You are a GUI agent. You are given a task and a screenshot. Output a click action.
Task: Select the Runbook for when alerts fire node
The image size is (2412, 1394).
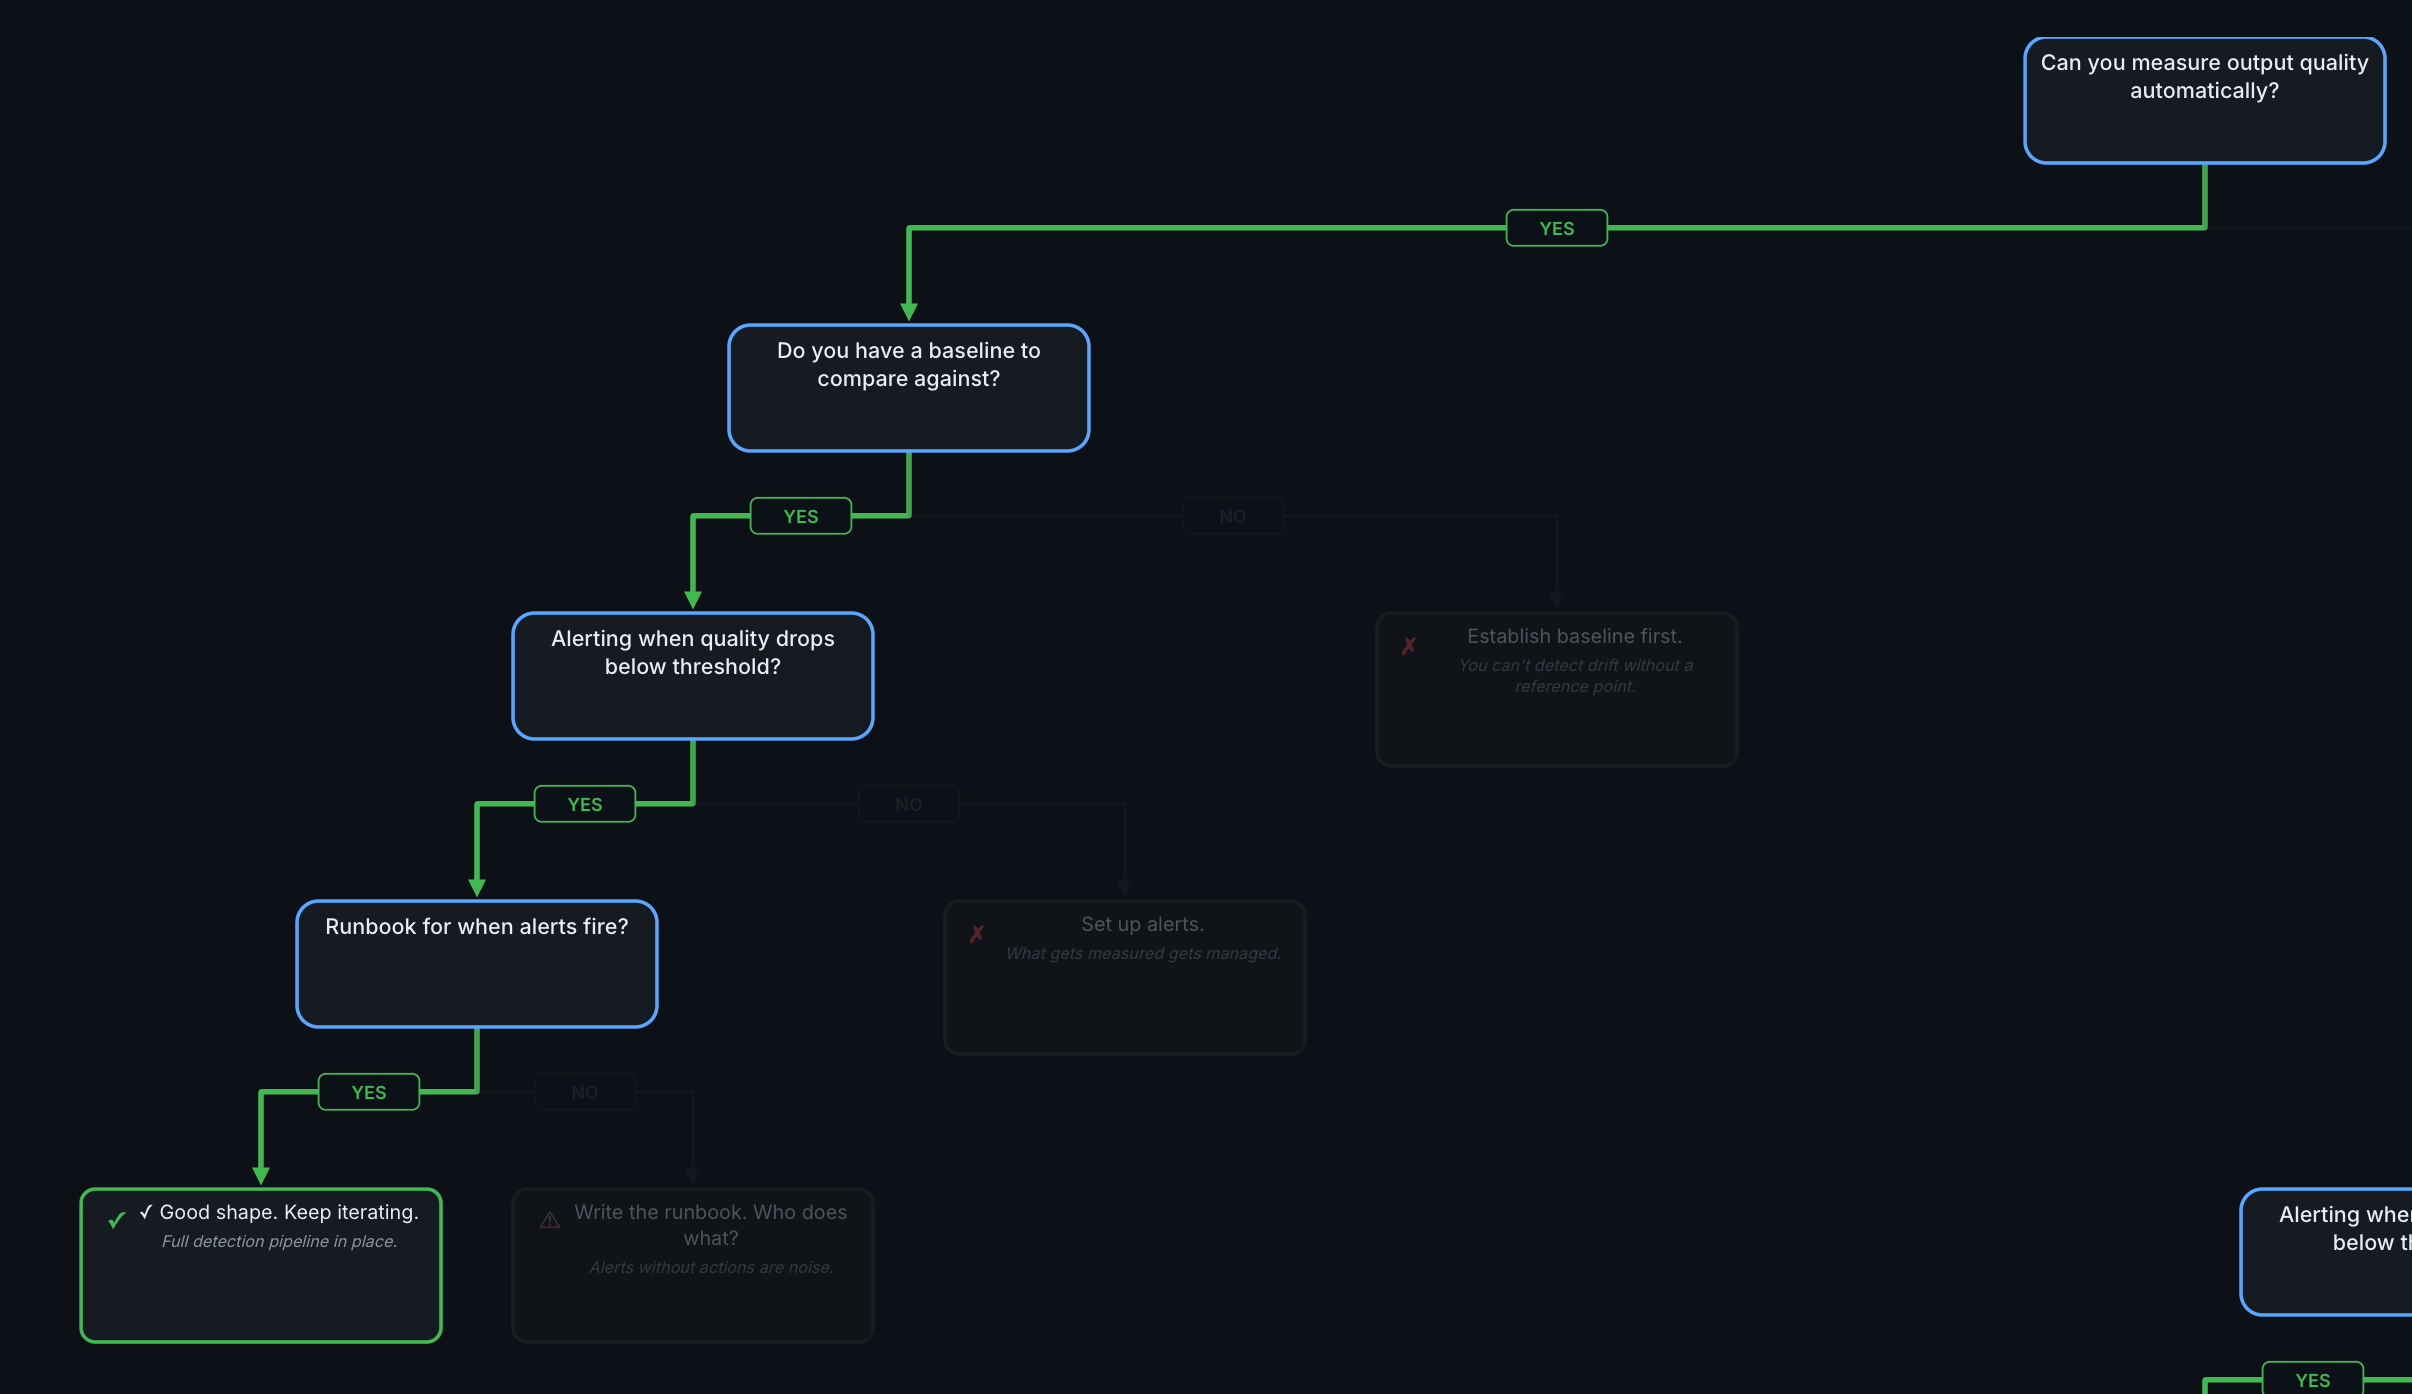pos(476,963)
